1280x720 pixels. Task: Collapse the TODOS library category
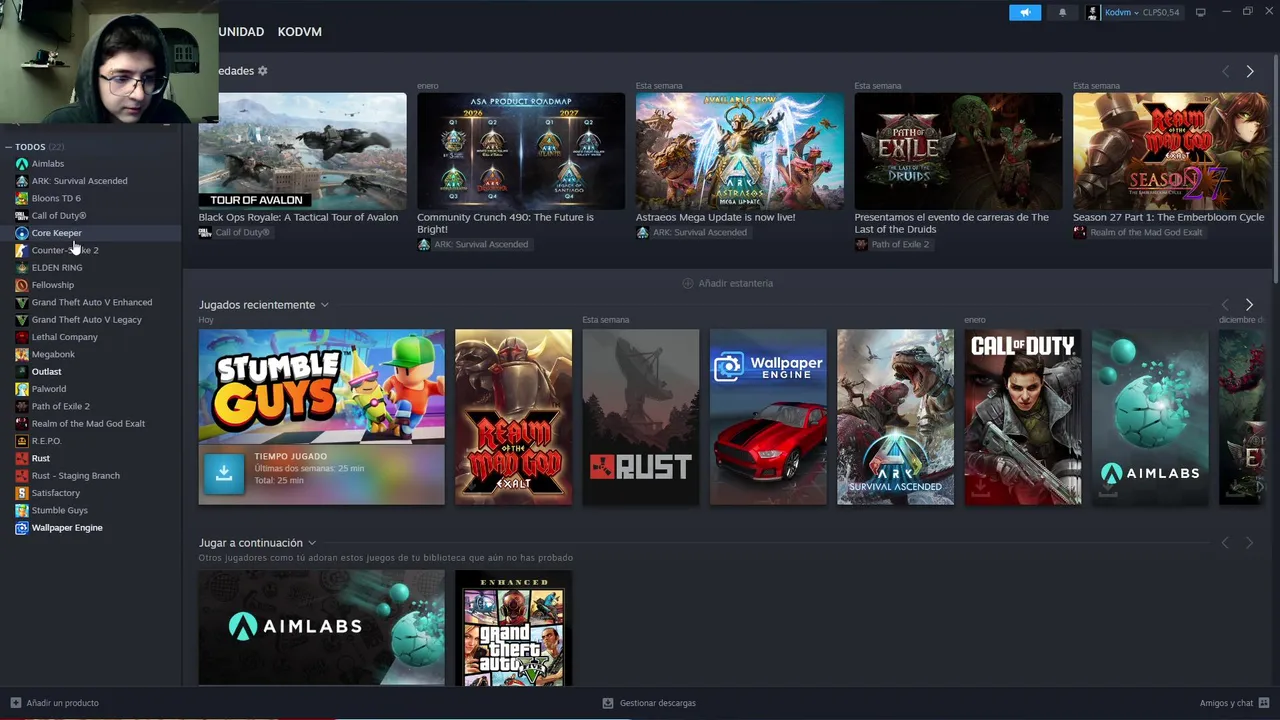click(8, 147)
